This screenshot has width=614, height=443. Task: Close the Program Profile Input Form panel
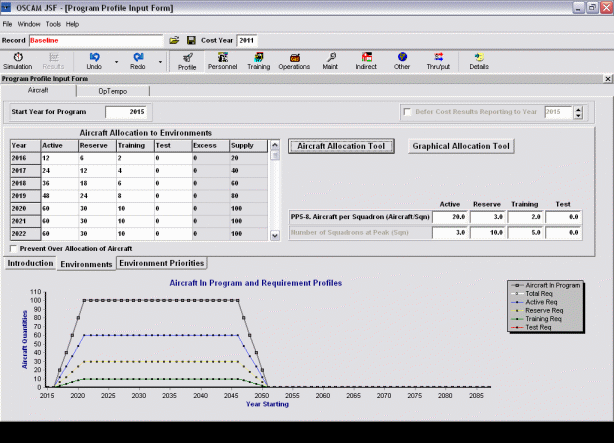click(607, 79)
